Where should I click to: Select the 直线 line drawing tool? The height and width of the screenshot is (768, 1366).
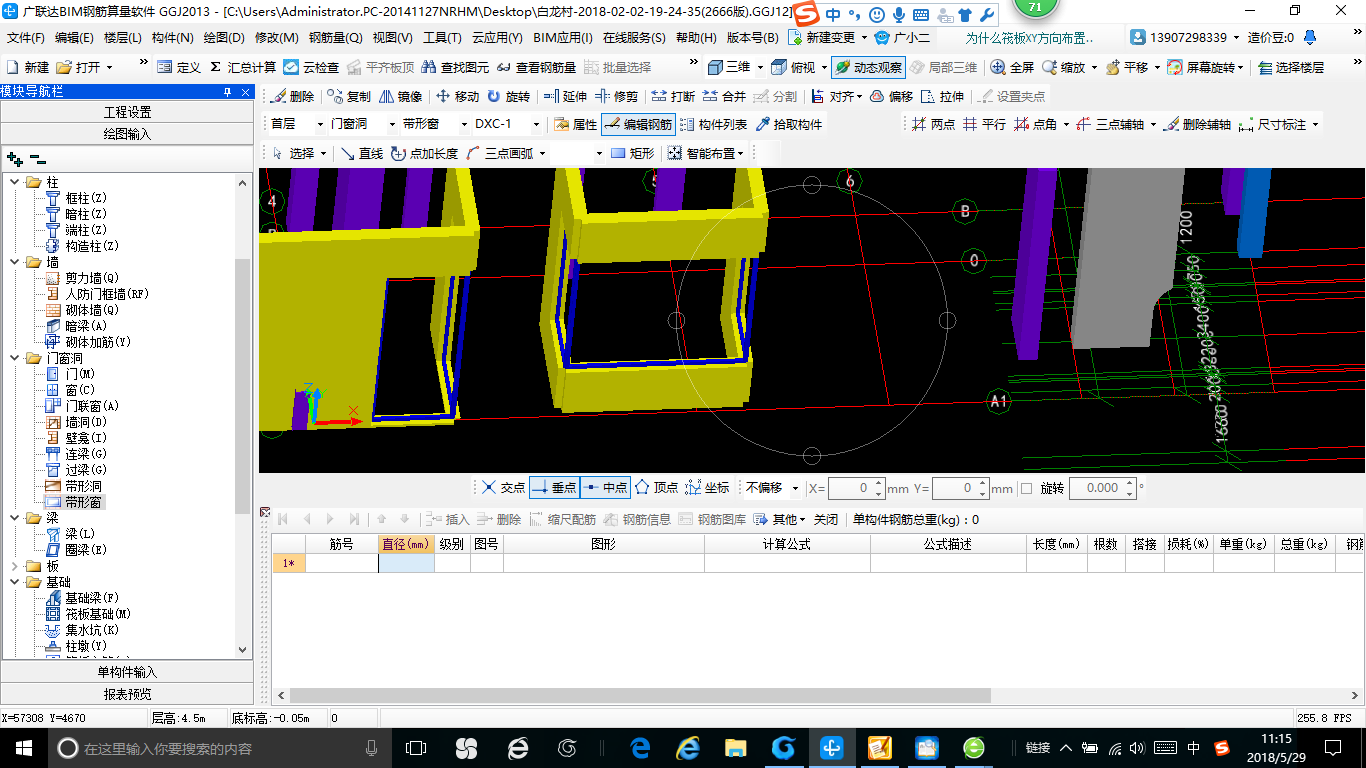(x=362, y=153)
